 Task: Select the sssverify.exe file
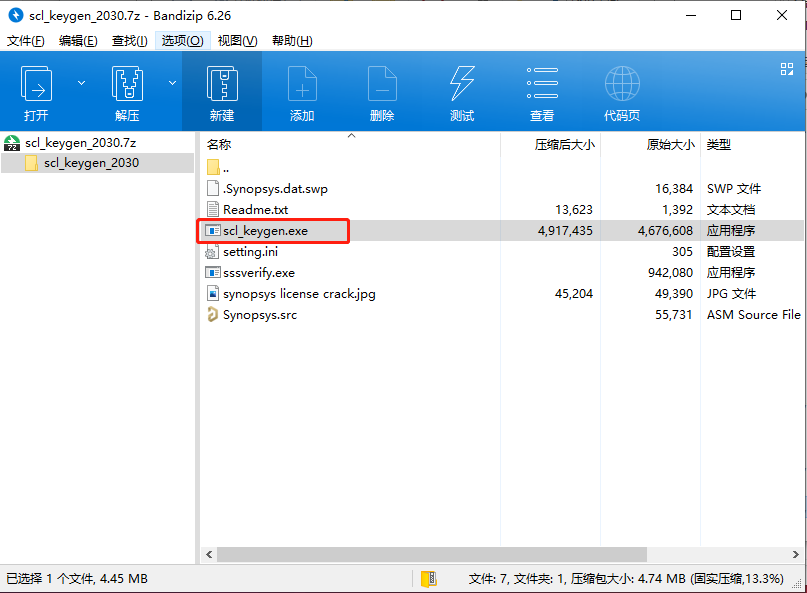coord(259,273)
